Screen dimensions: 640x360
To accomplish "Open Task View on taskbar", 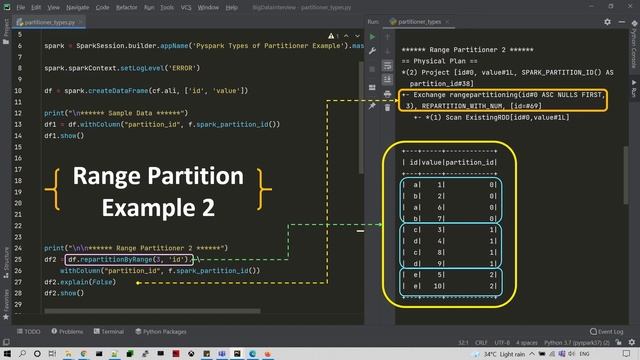I will [53, 354].
